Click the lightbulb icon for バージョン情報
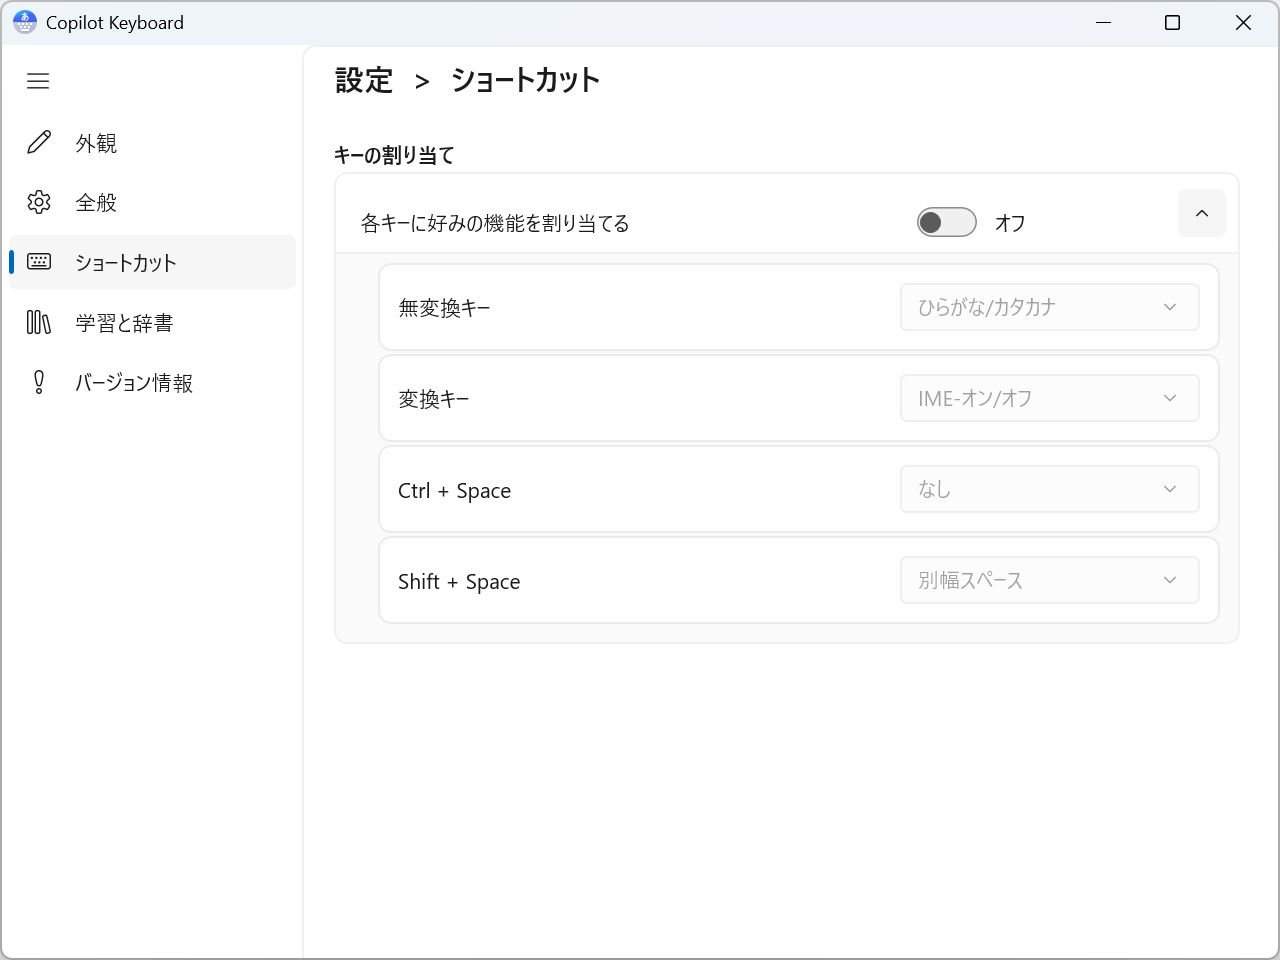The width and height of the screenshot is (1280, 960). tap(39, 382)
